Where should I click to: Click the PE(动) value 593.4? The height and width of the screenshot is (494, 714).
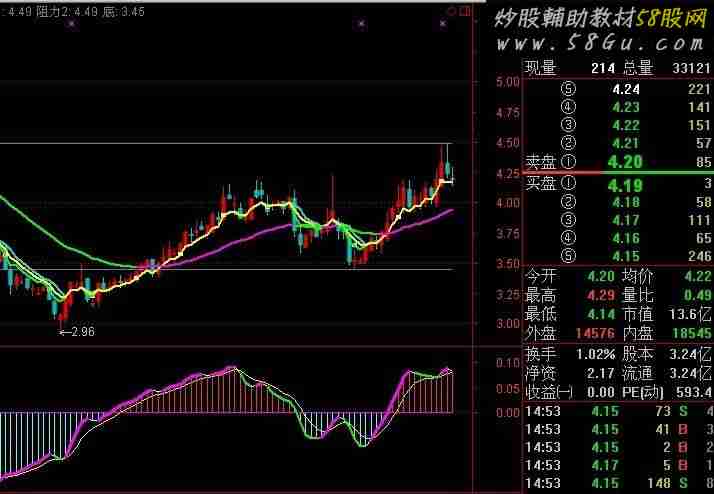pyautogui.click(x=695, y=392)
